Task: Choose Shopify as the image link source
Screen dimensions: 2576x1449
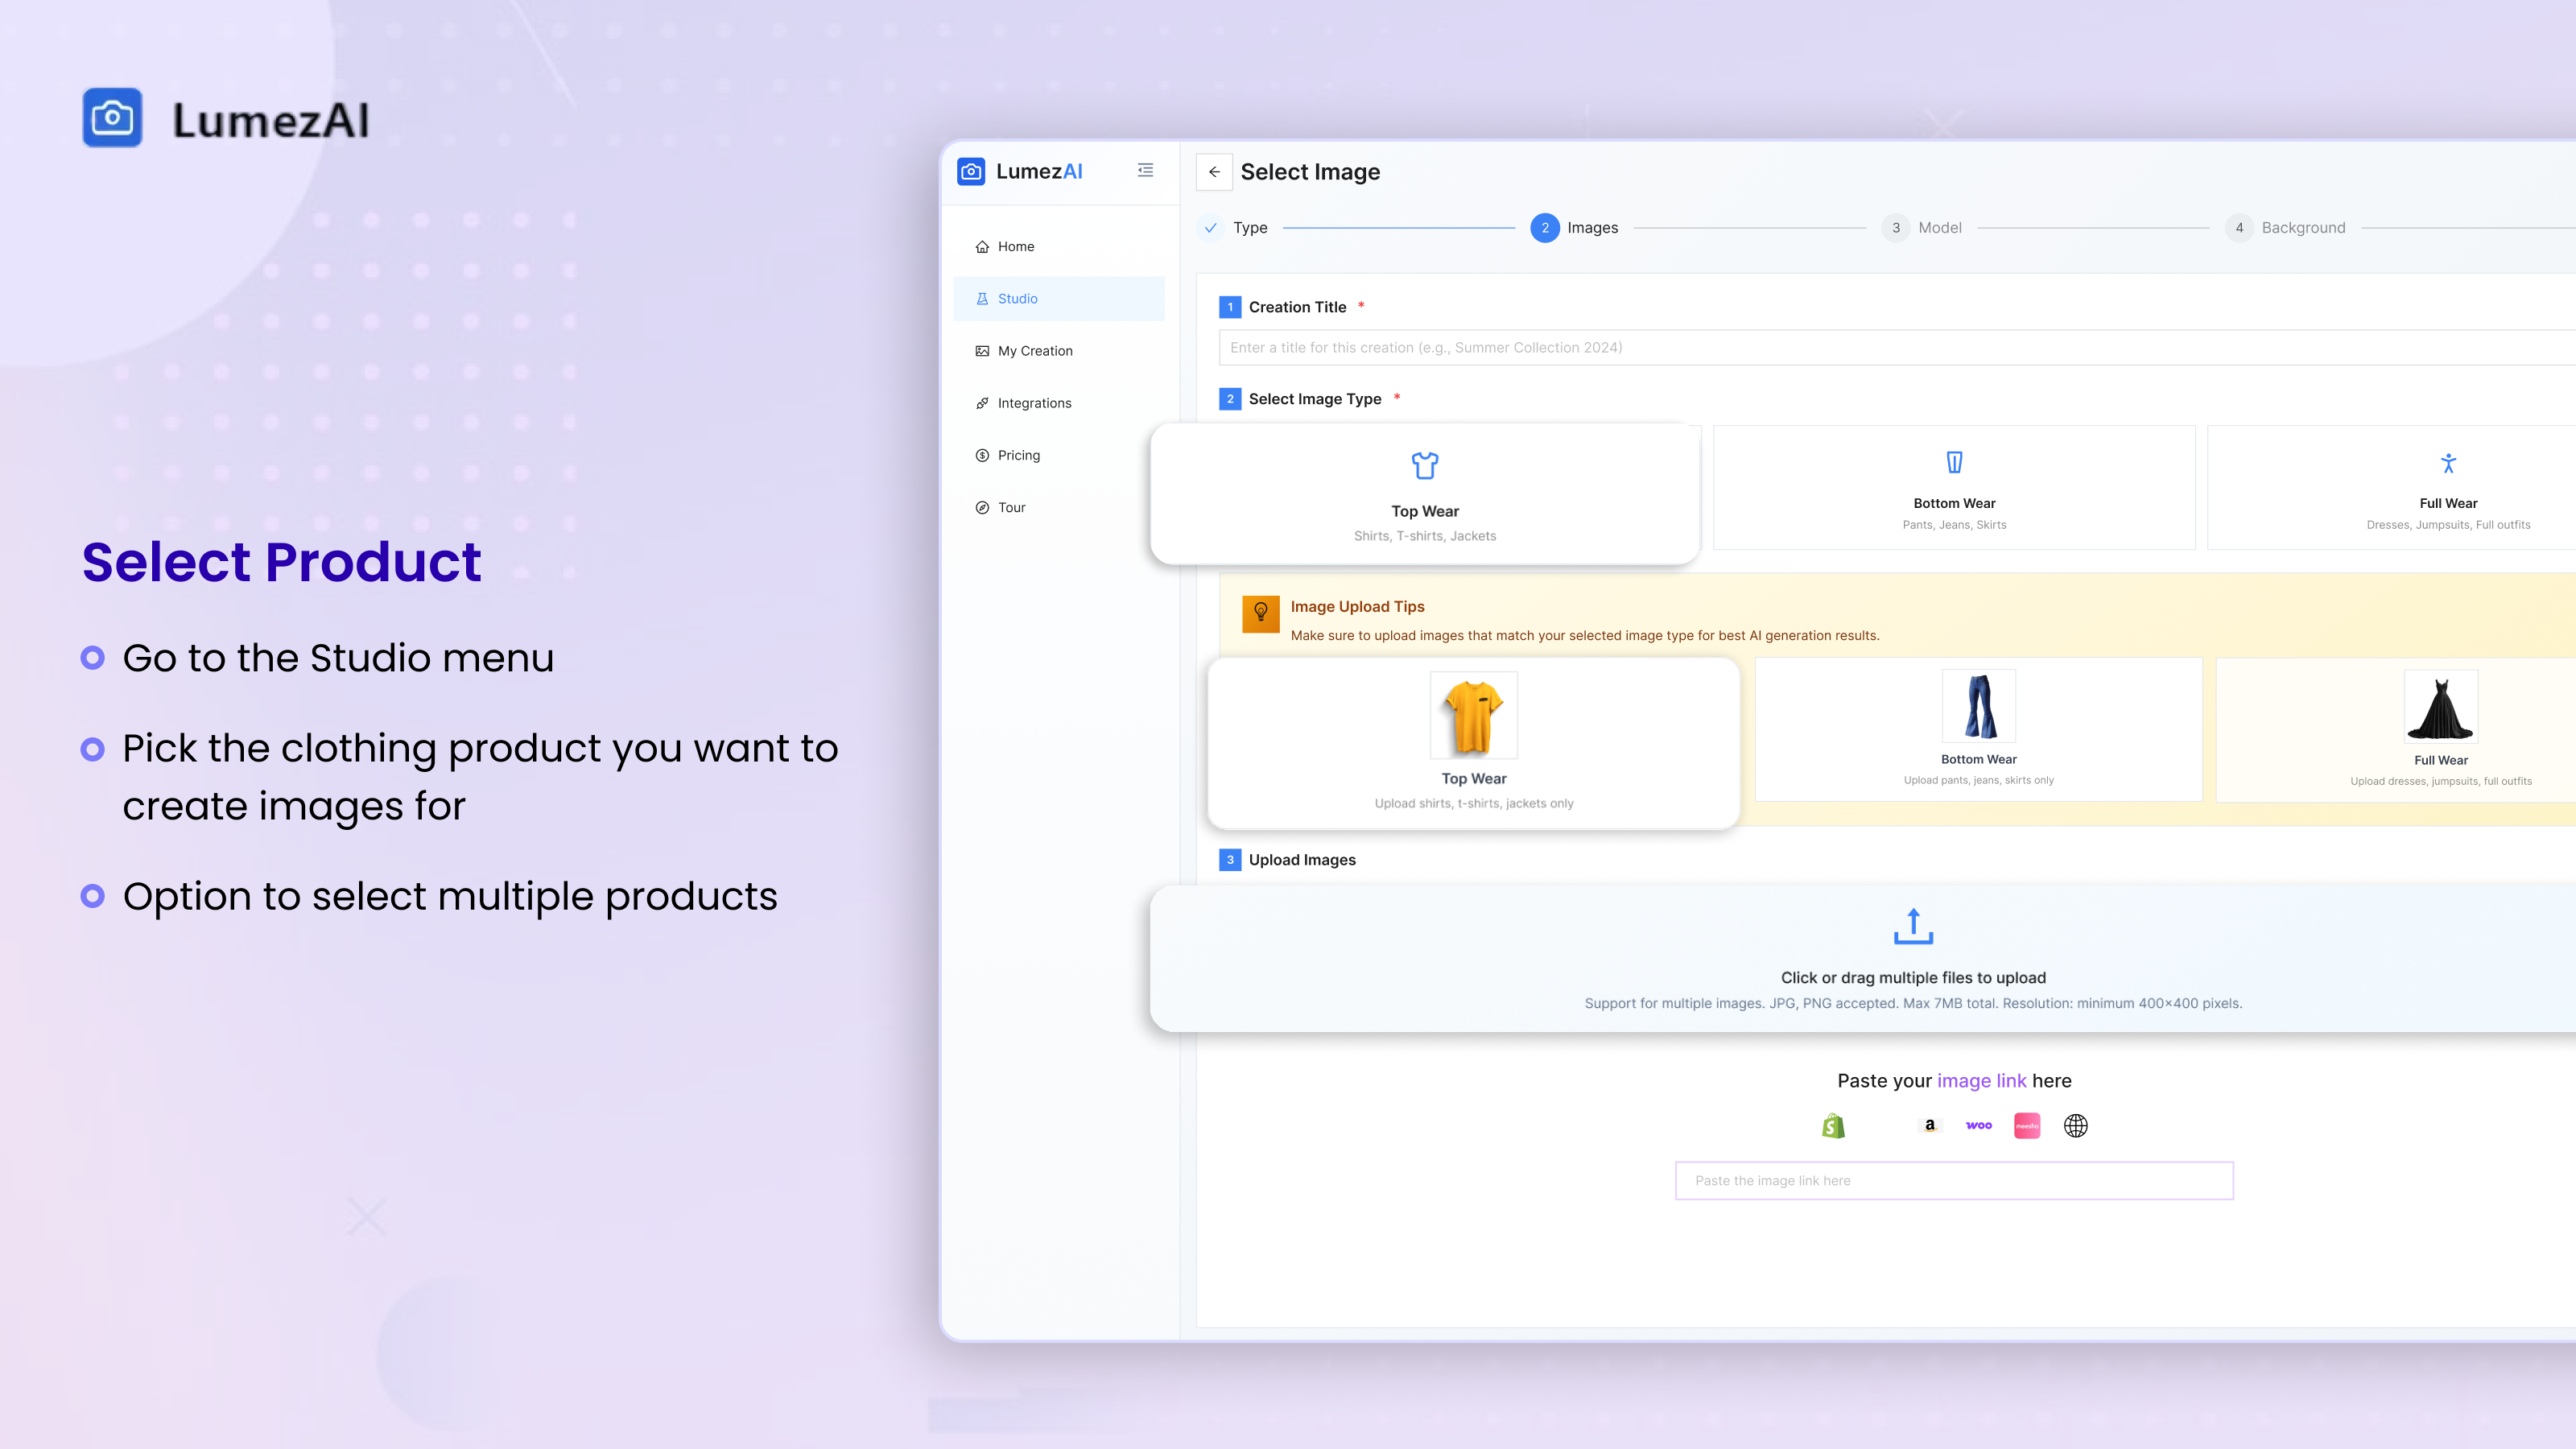Action: (1833, 1124)
